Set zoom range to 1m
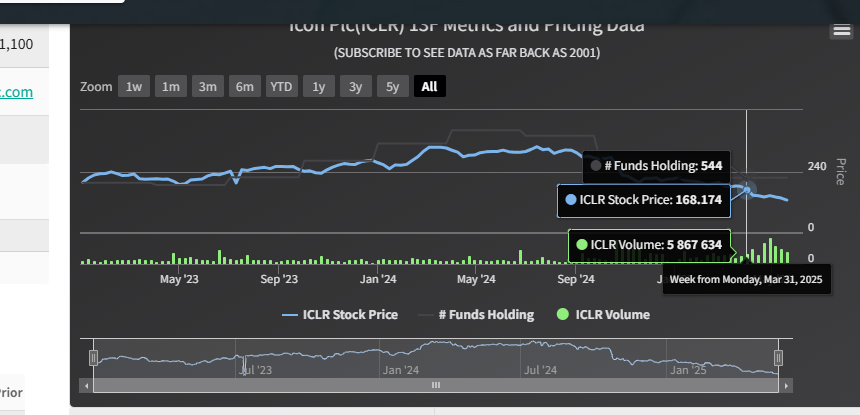Image resolution: width=860 pixels, height=415 pixels. pyautogui.click(x=171, y=87)
